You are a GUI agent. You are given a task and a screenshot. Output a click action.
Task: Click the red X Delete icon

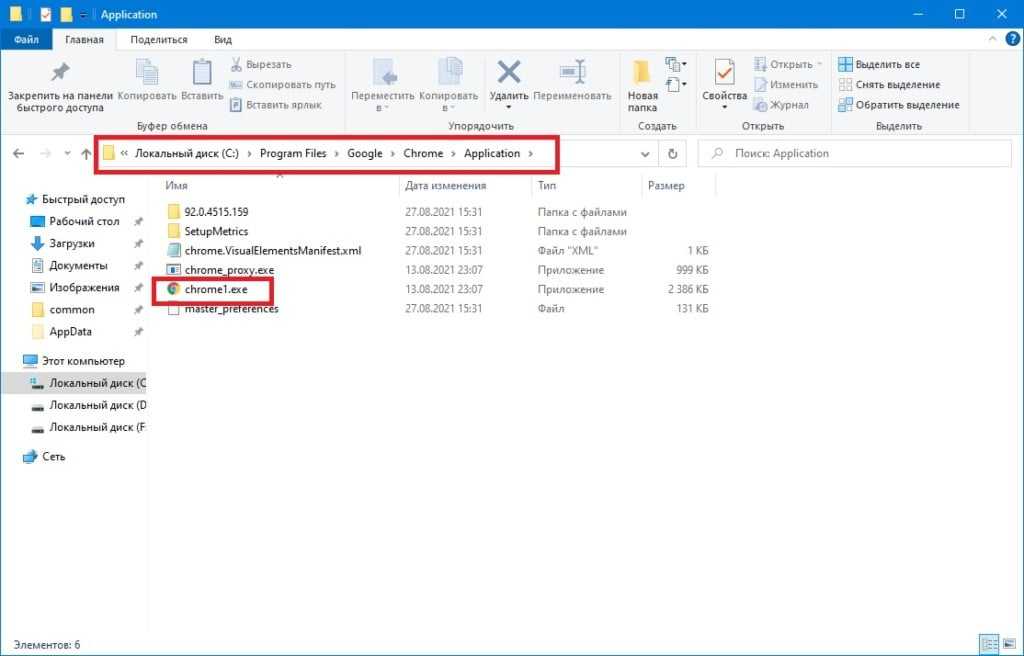(x=509, y=72)
